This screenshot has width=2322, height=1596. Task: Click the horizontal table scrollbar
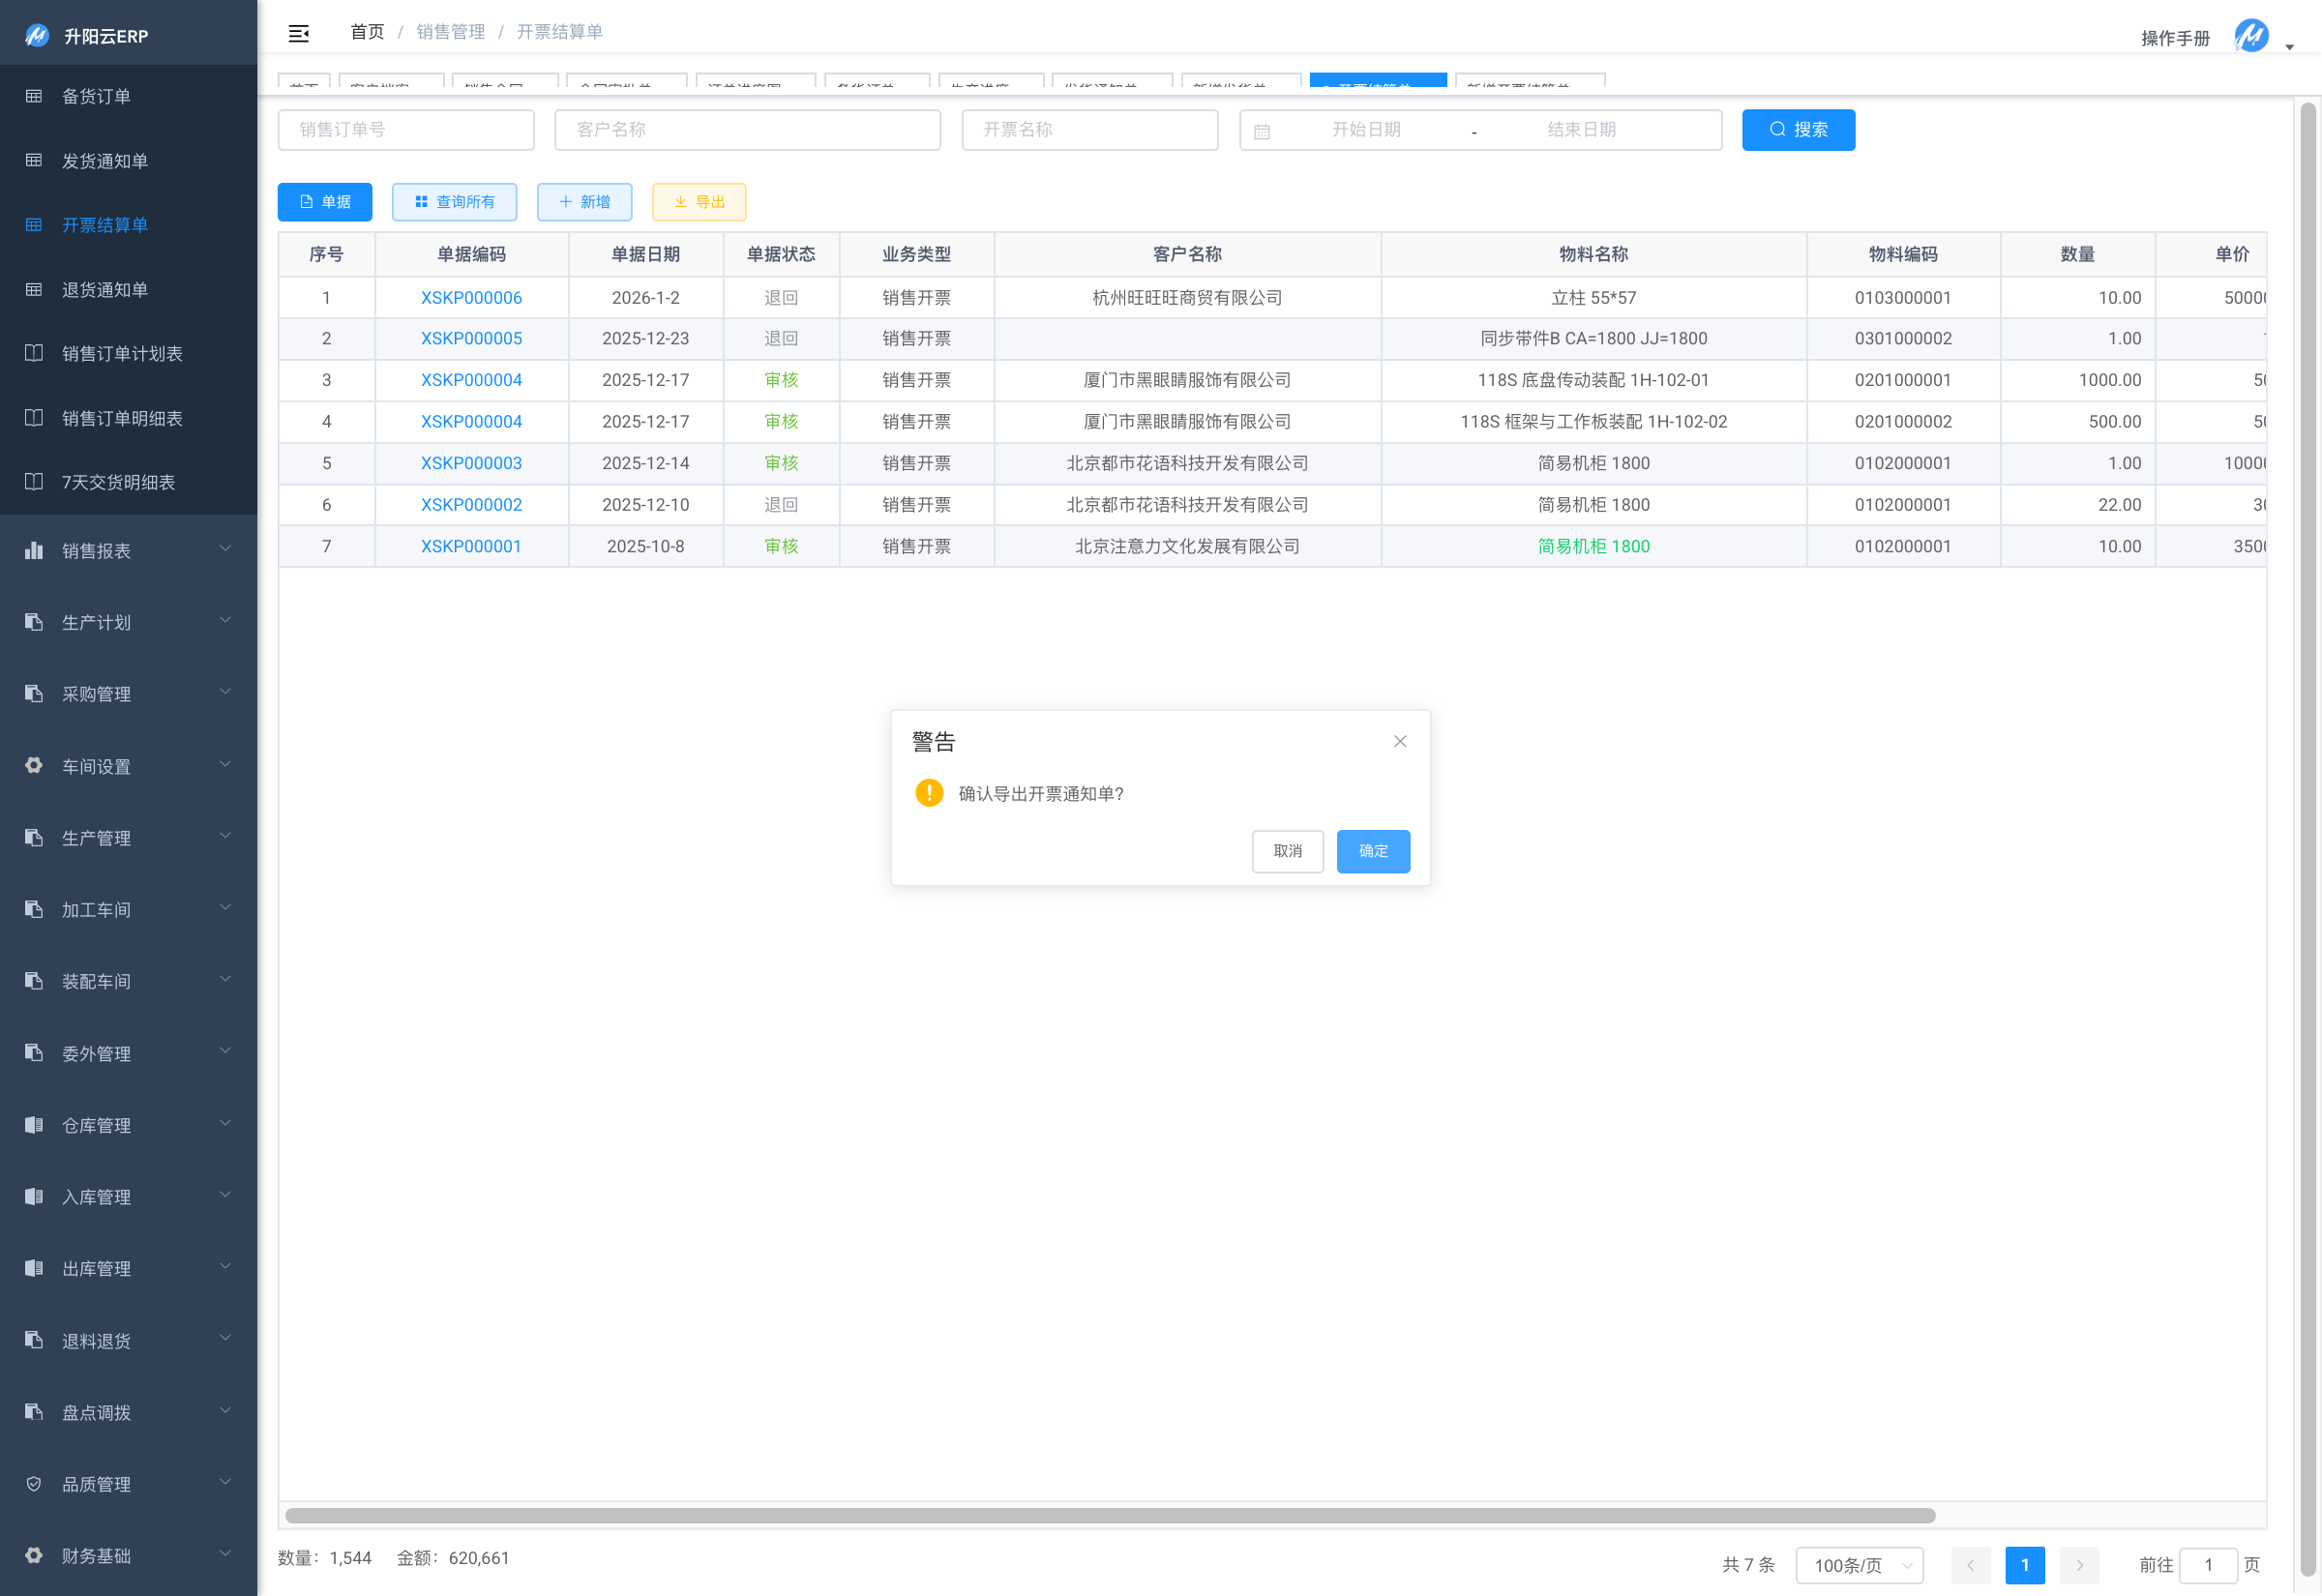1110,1515
